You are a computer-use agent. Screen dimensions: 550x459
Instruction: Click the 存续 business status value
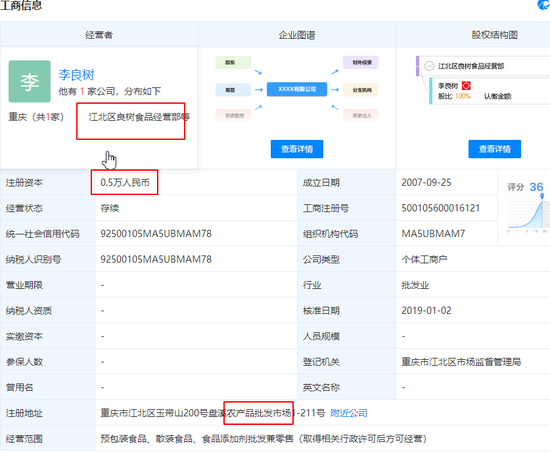[110, 208]
